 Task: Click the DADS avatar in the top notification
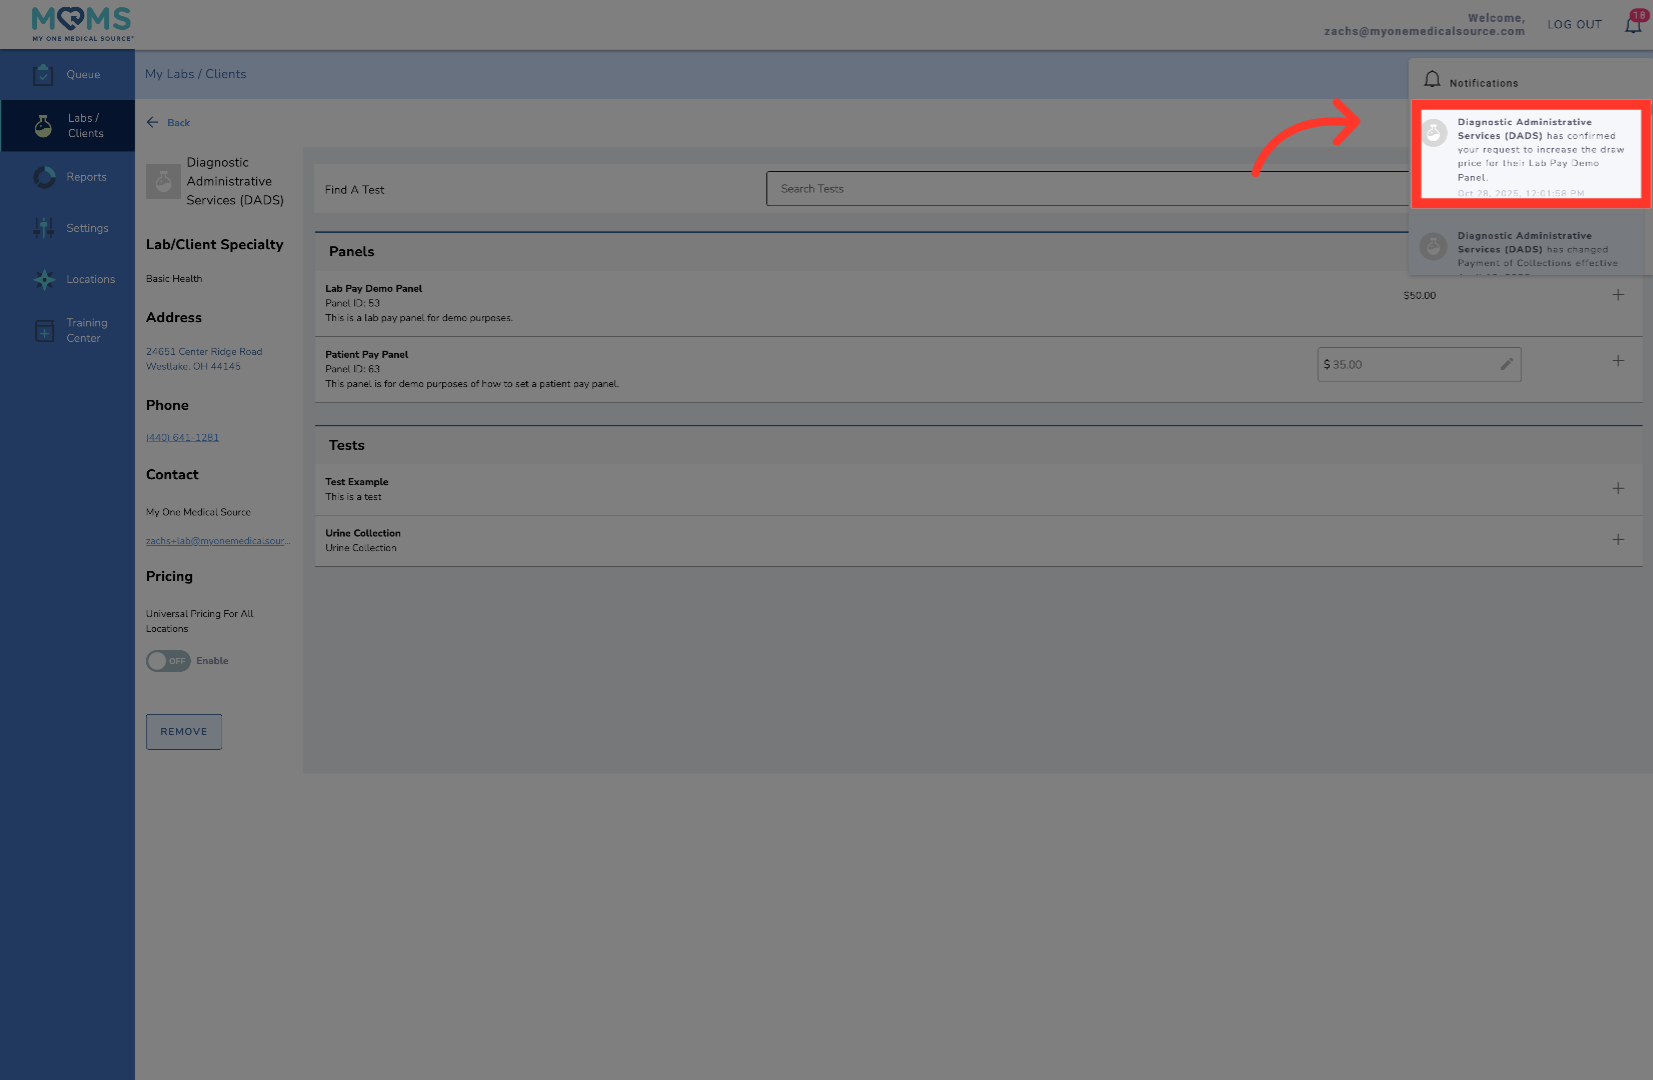tap(1433, 133)
